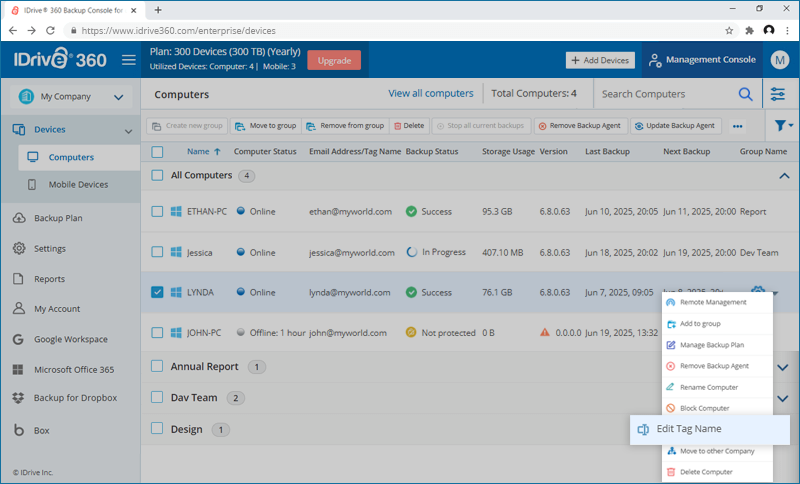This screenshot has height=484, width=800.
Task: Click the gear icon on the LYNDA row
Action: pos(758,290)
